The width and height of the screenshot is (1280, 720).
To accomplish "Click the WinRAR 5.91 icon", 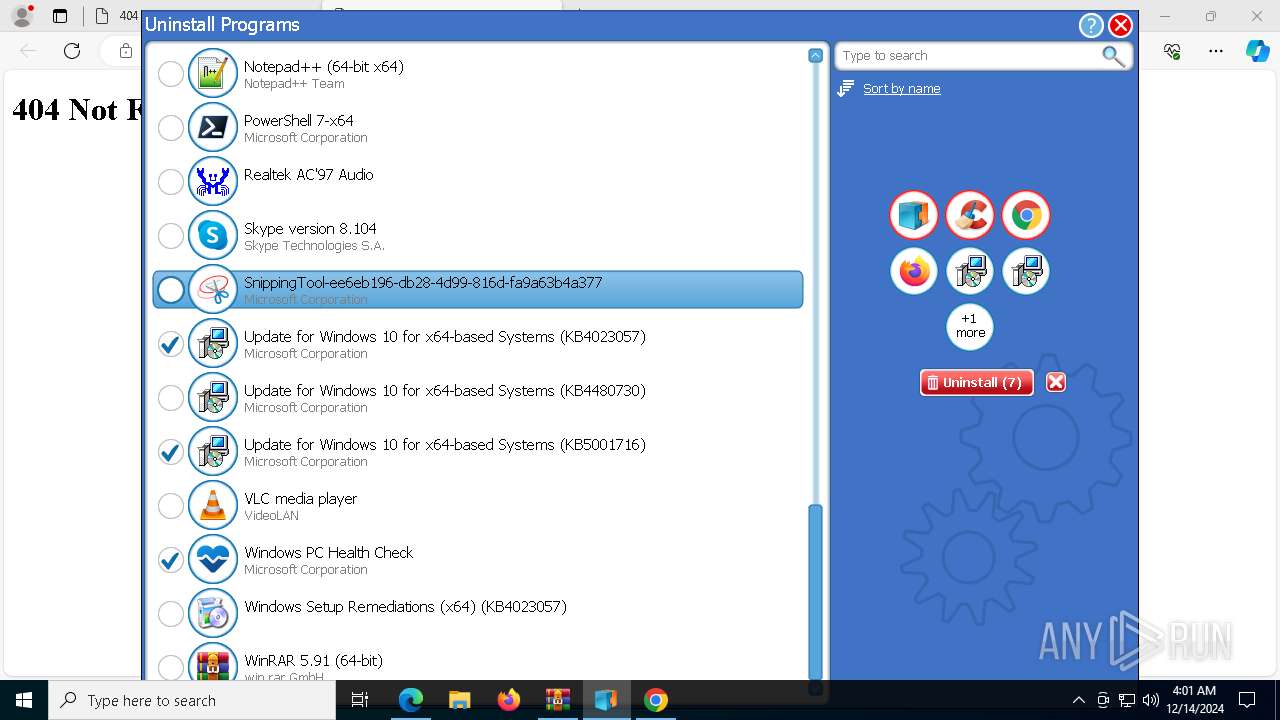I will (213, 664).
